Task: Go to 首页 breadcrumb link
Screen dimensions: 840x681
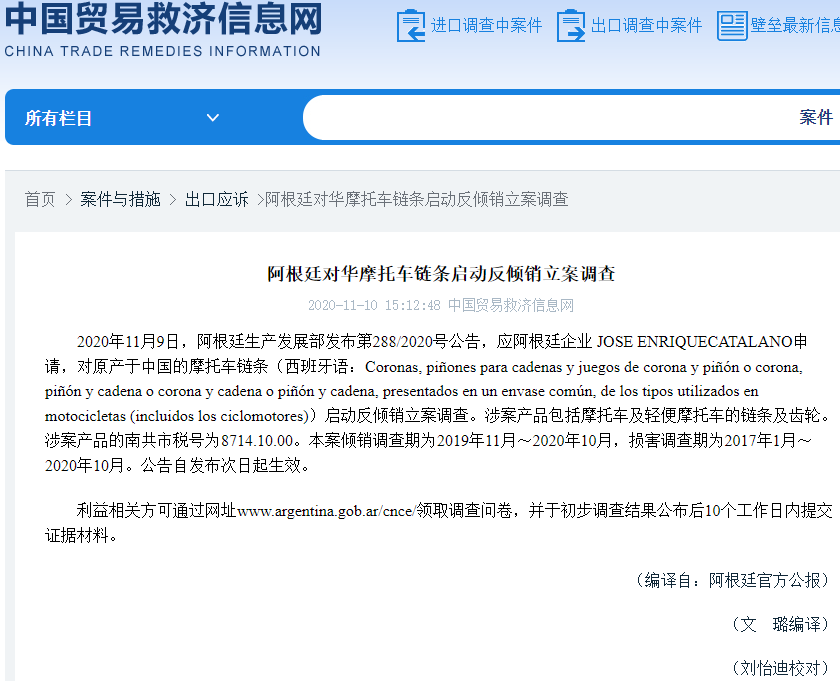Action: pos(40,199)
